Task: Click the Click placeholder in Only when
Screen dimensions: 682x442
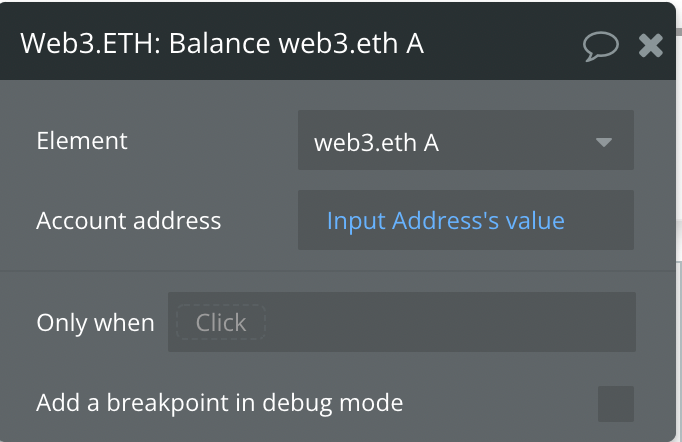Action: point(221,322)
